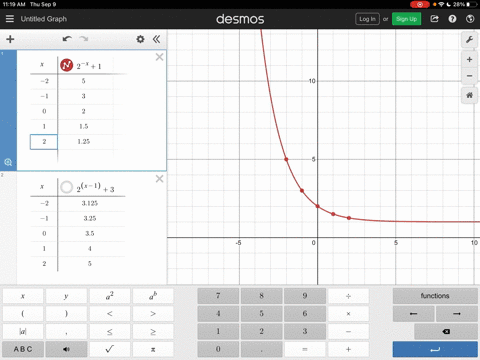Click table two value 3.125

pyautogui.click(x=90, y=203)
